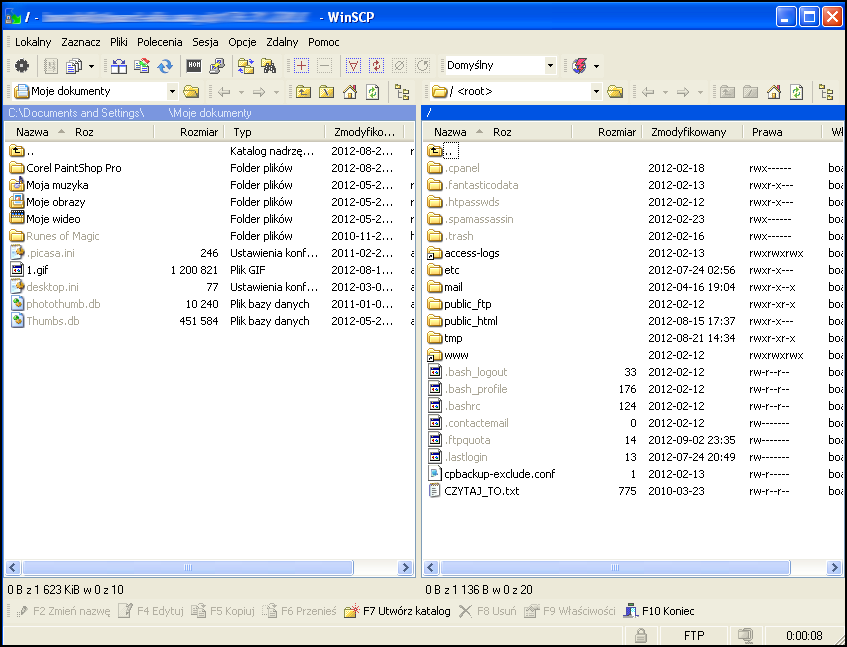Open local directory folder icon beside Moje dokumenty
847x647 pixels.
pos(191,92)
